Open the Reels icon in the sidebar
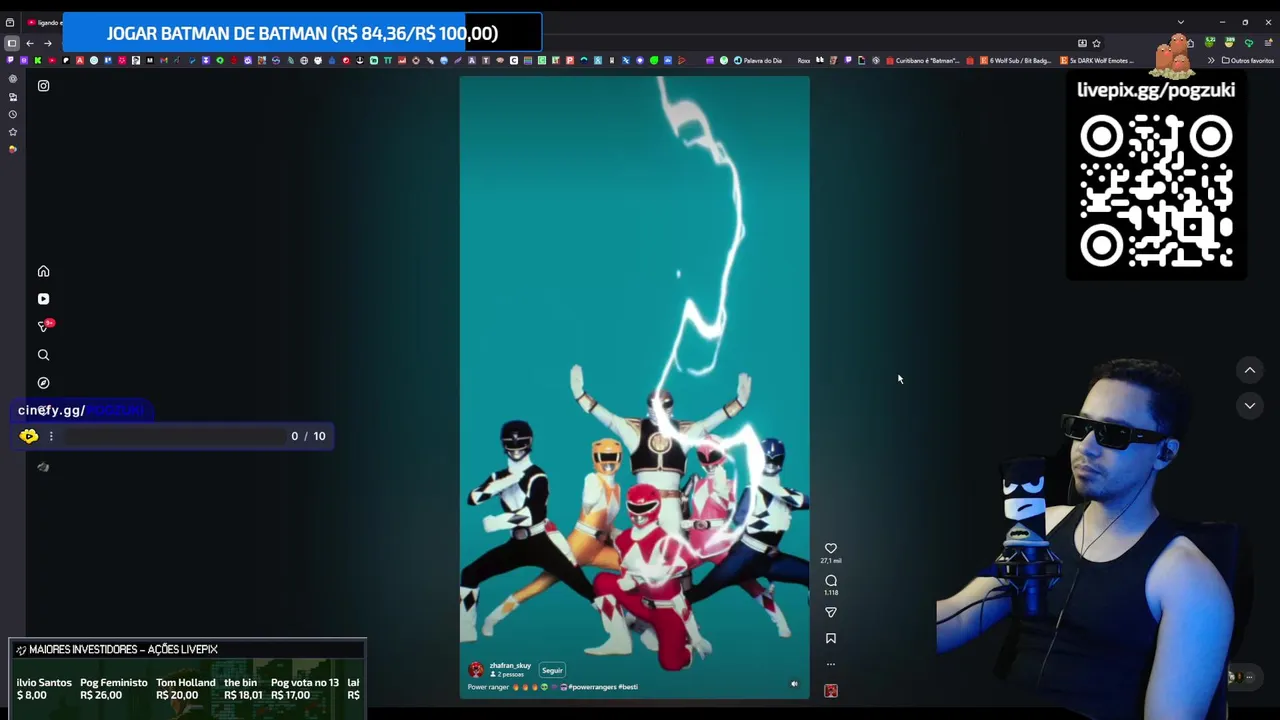The width and height of the screenshot is (1280, 720). (43, 299)
